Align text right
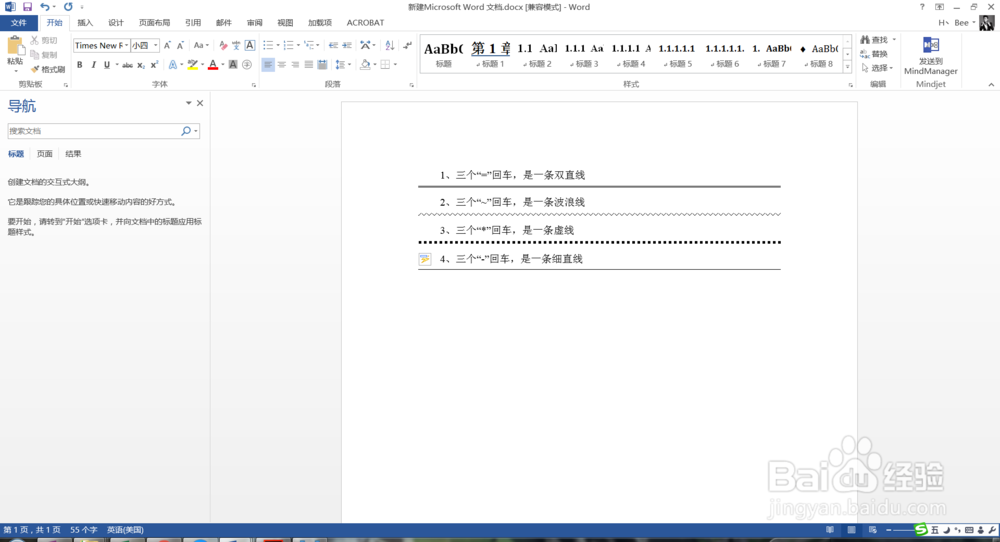Image resolution: width=1000 pixels, height=542 pixels. [295, 64]
